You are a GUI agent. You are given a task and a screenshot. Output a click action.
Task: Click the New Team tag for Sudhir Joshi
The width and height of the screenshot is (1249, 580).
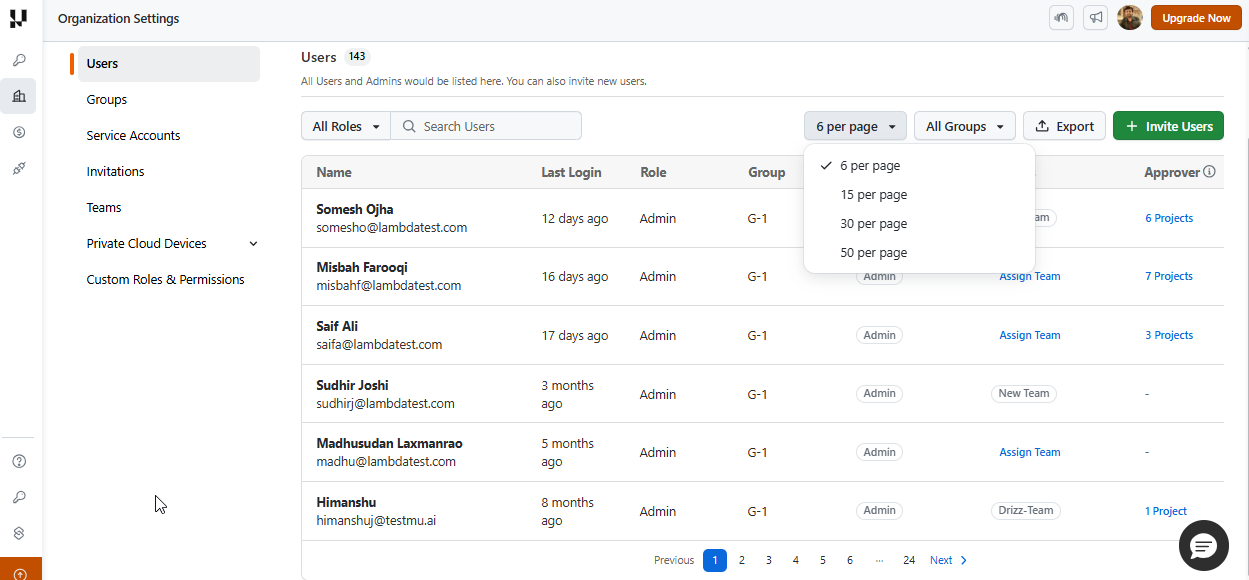pos(1024,394)
